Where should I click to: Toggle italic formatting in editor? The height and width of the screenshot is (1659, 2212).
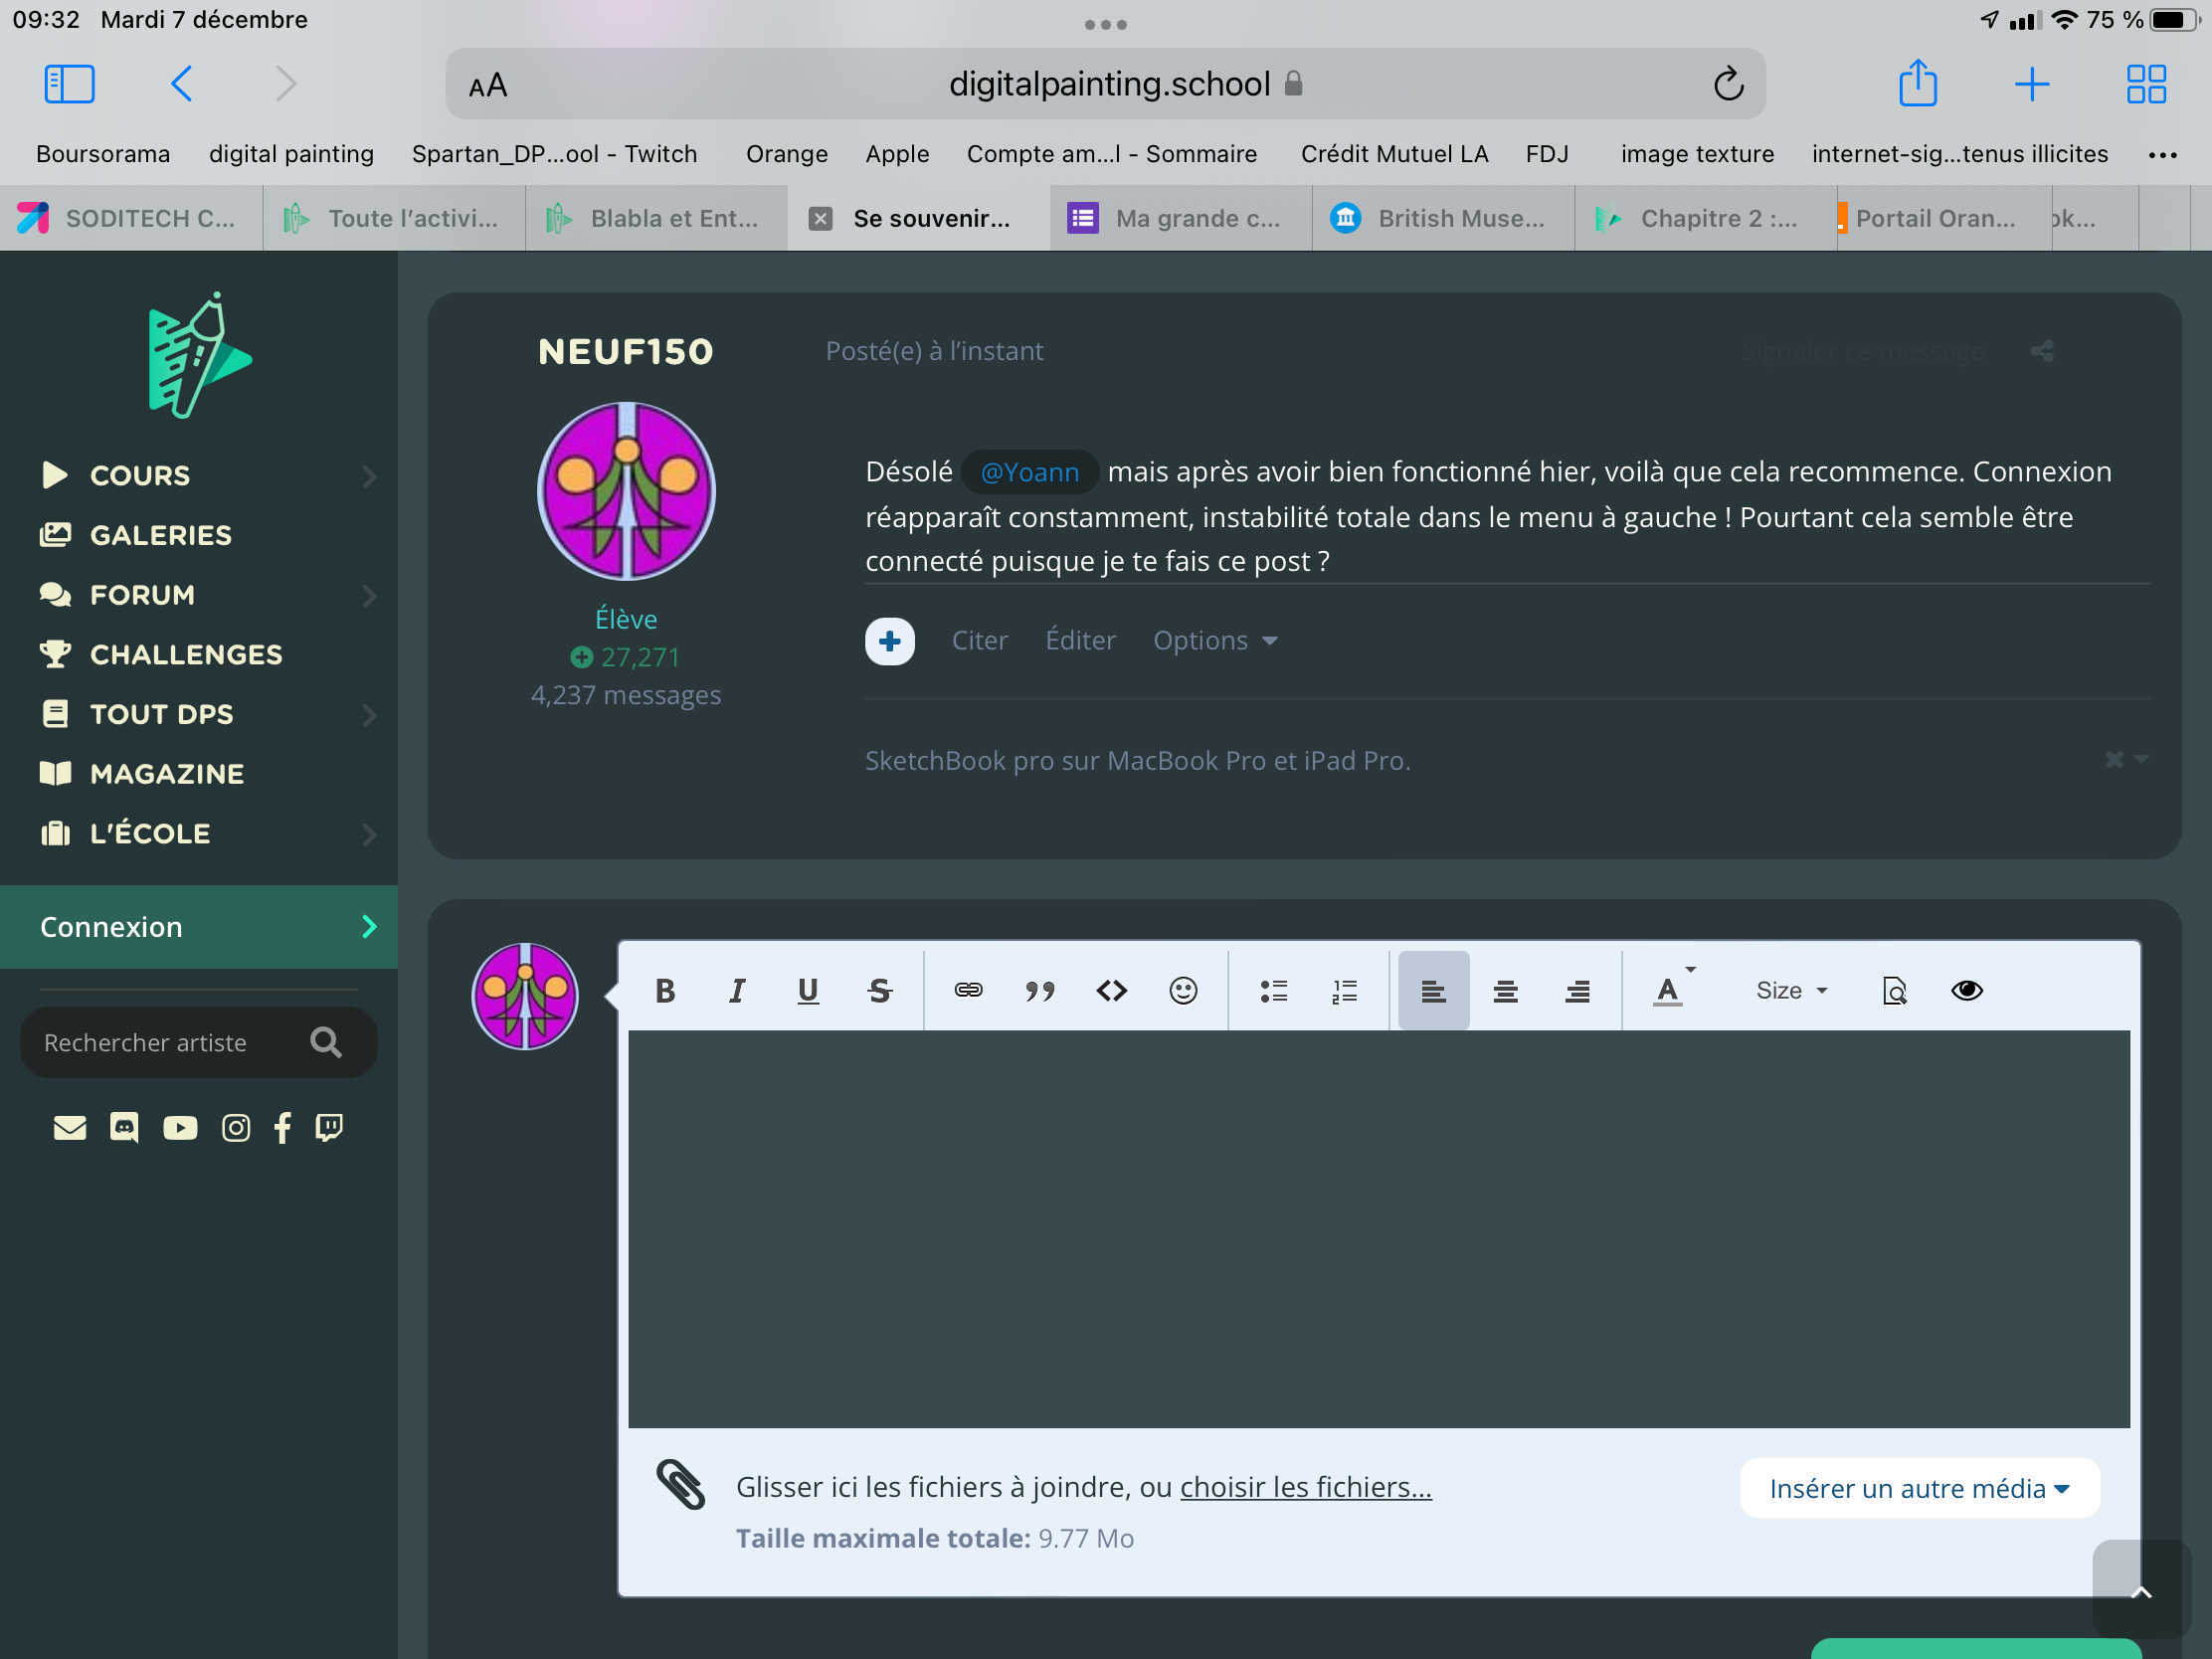(737, 990)
